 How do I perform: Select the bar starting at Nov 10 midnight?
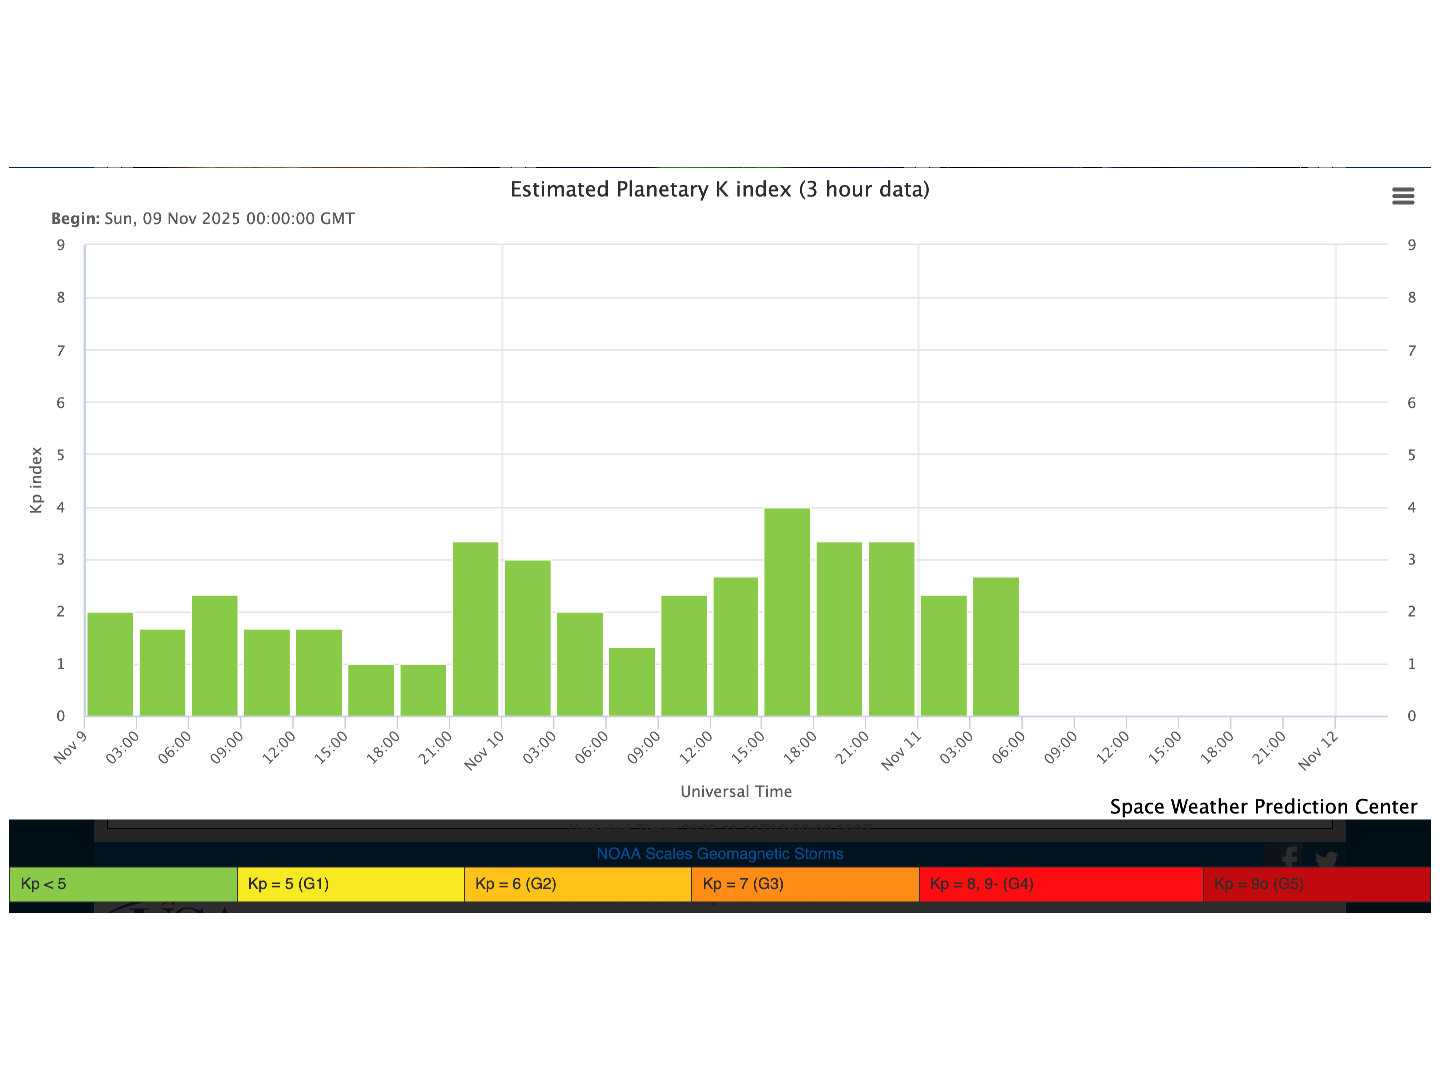pyautogui.click(x=527, y=638)
